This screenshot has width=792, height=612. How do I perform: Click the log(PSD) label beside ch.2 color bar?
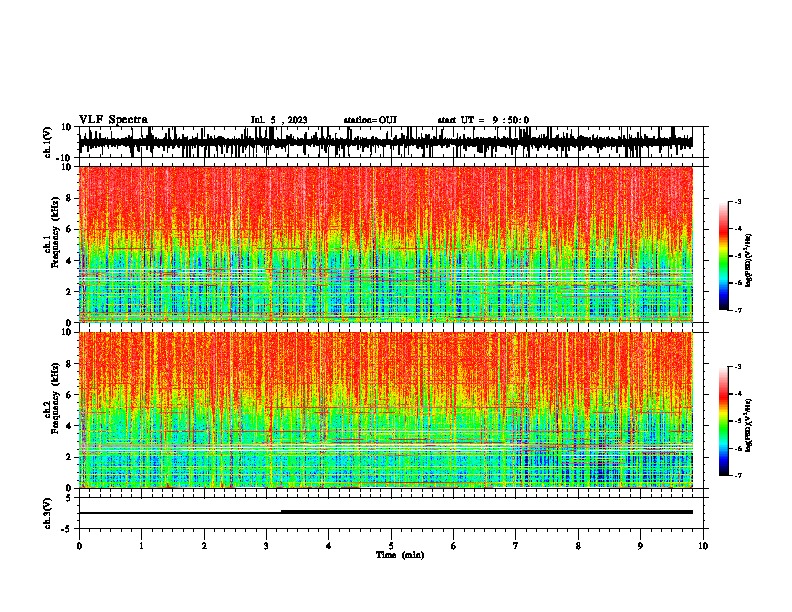[x=749, y=425]
